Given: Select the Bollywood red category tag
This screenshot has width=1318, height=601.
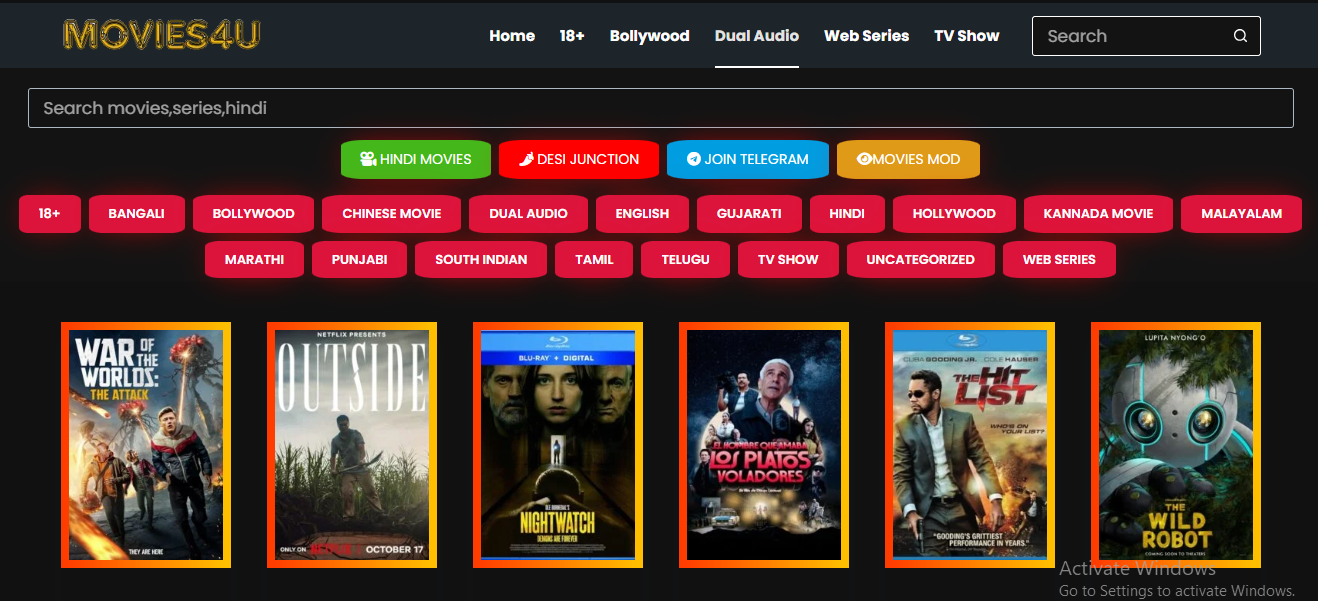Looking at the screenshot, I should 254,213.
